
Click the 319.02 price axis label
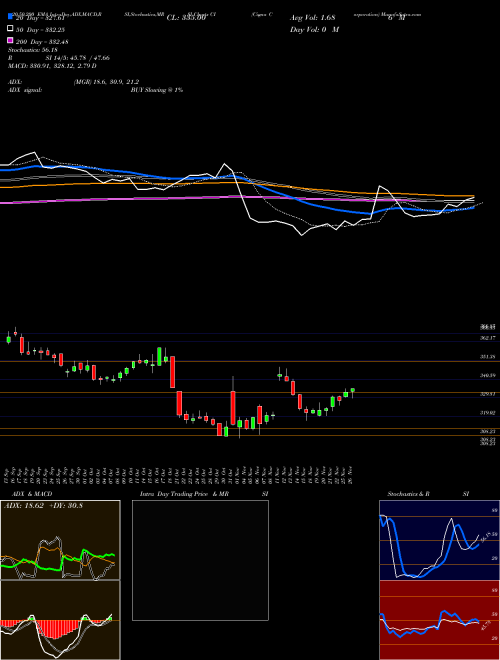coord(489,413)
